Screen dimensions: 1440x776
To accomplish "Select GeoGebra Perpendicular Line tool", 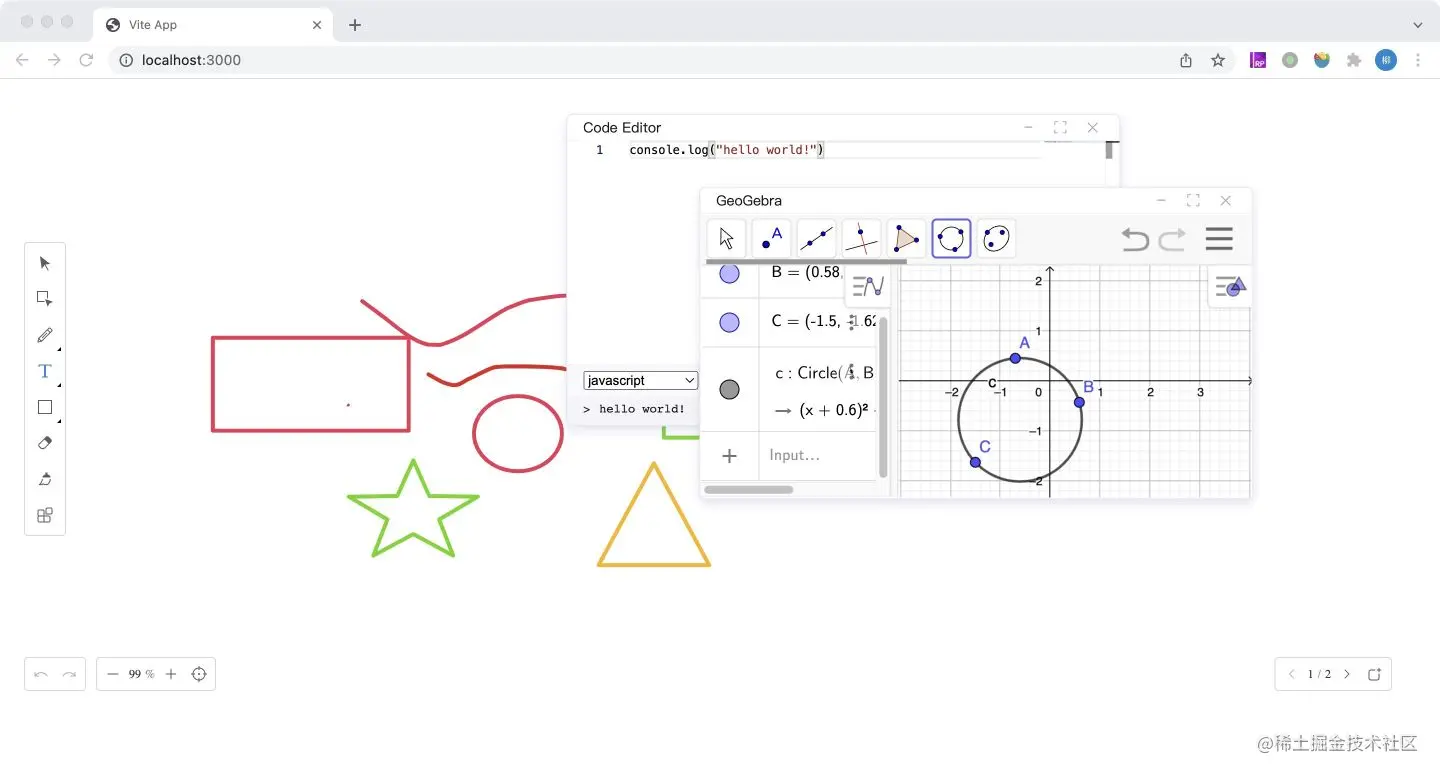I will click(x=861, y=239).
